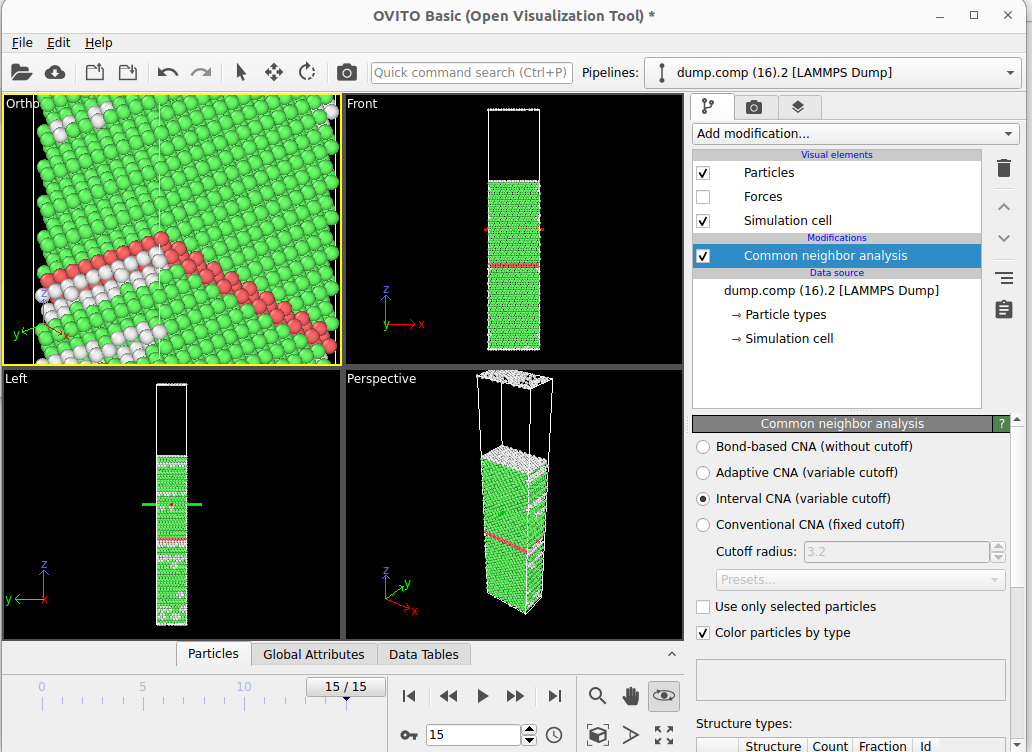
Task: Enable Use only selected particles
Action: (703, 607)
